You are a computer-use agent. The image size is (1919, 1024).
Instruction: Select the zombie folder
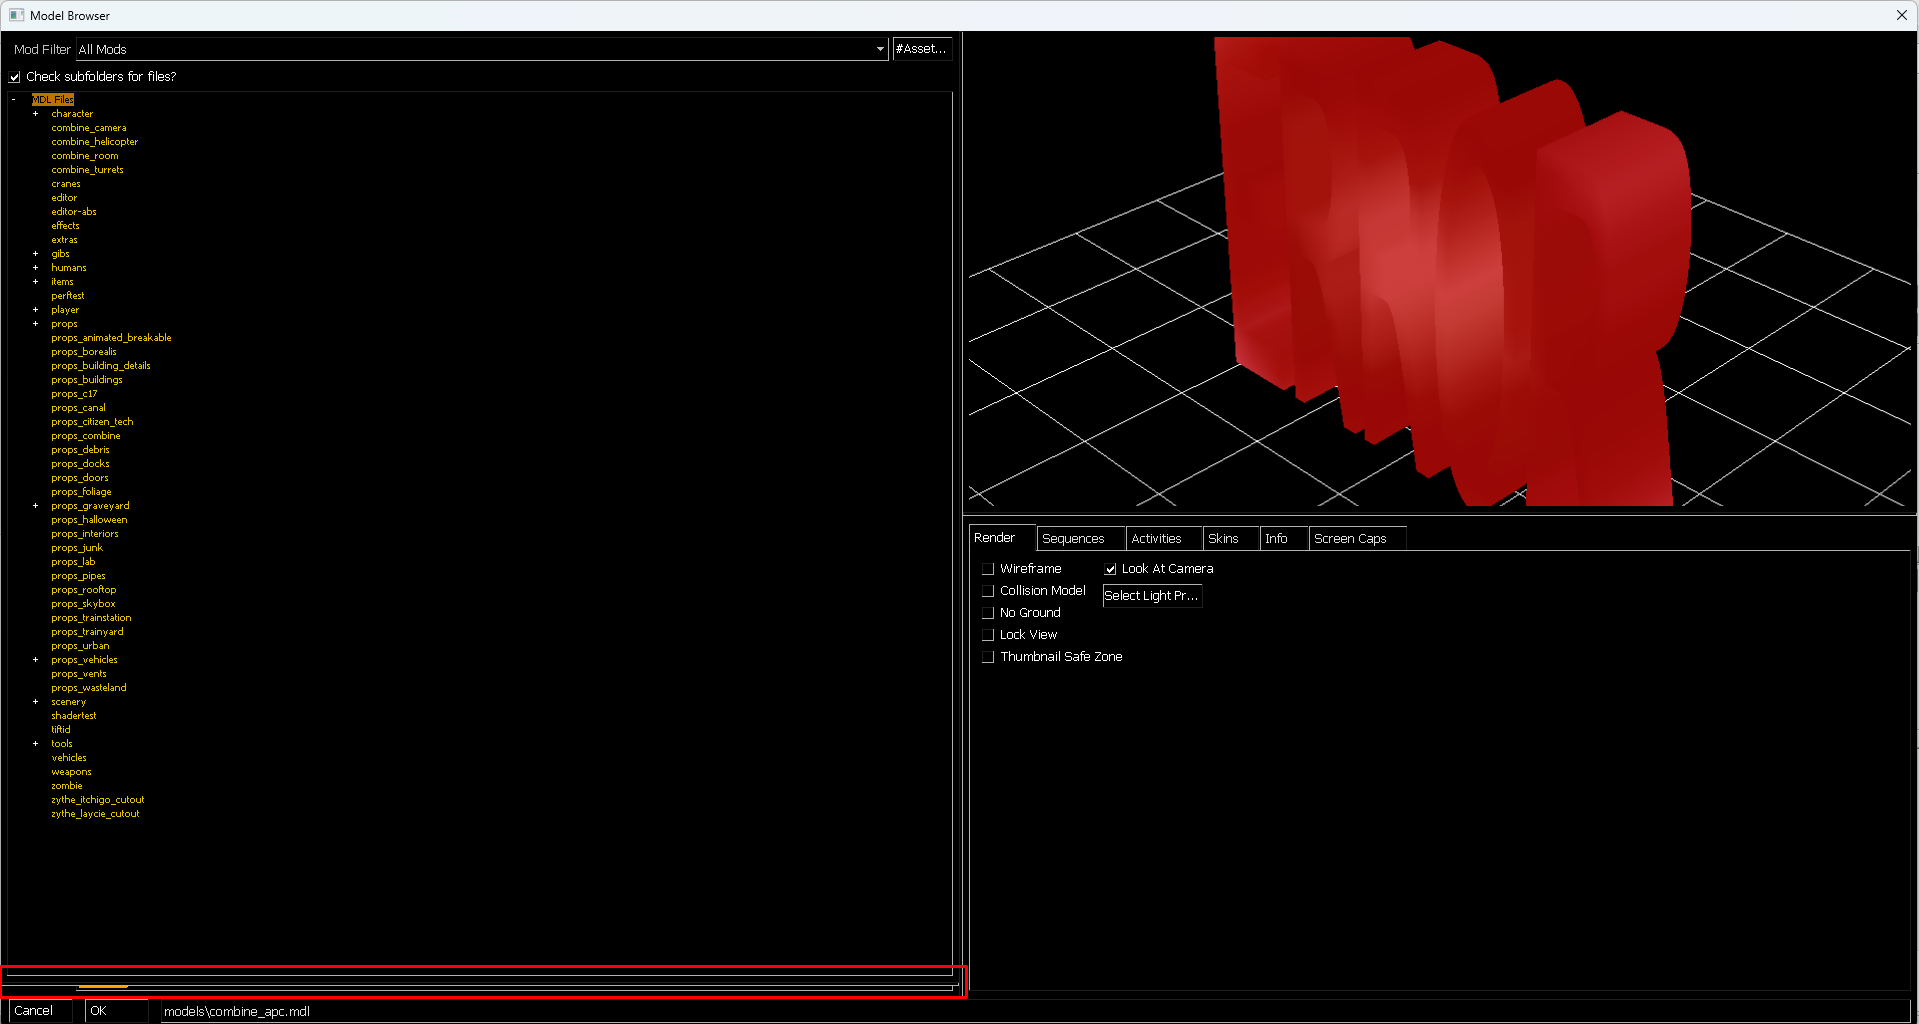(67, 786)
